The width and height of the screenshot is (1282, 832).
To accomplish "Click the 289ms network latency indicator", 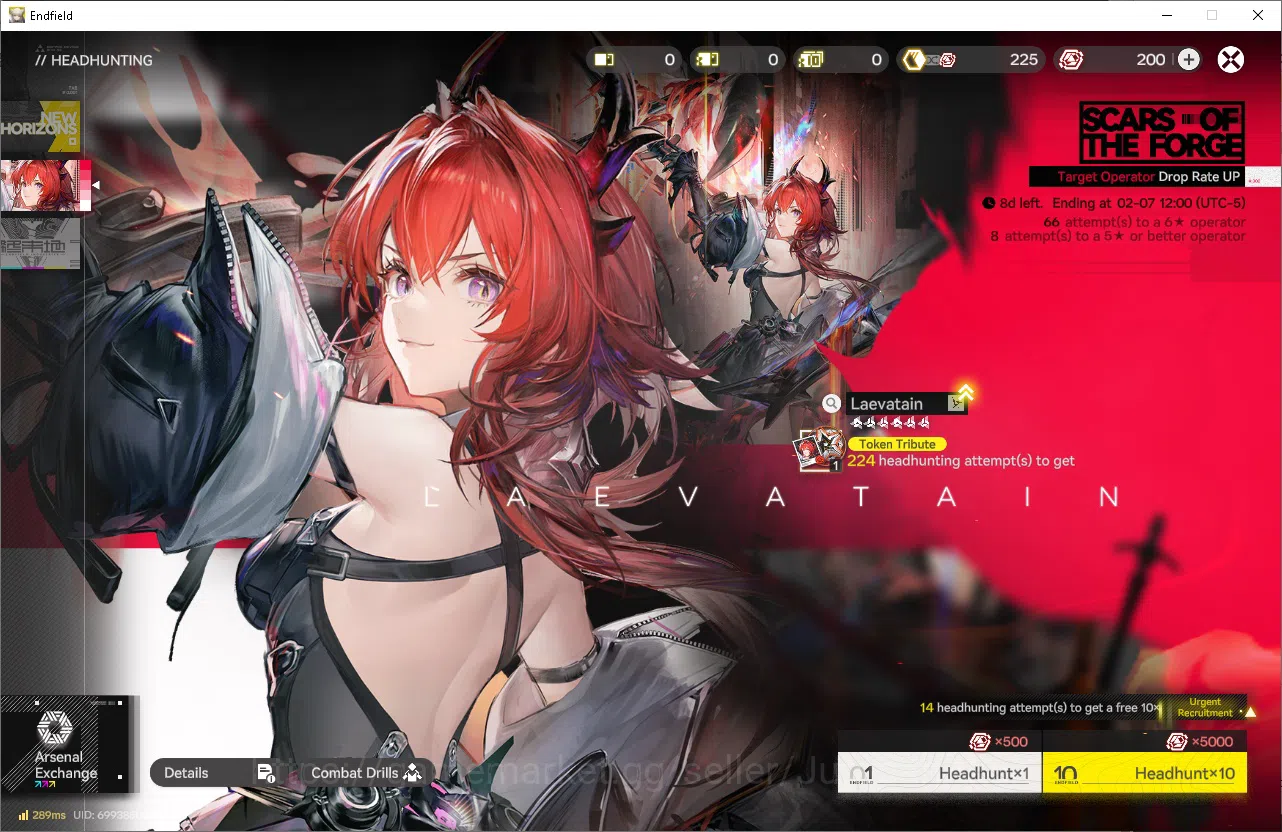I will click(x=42, y=815).
